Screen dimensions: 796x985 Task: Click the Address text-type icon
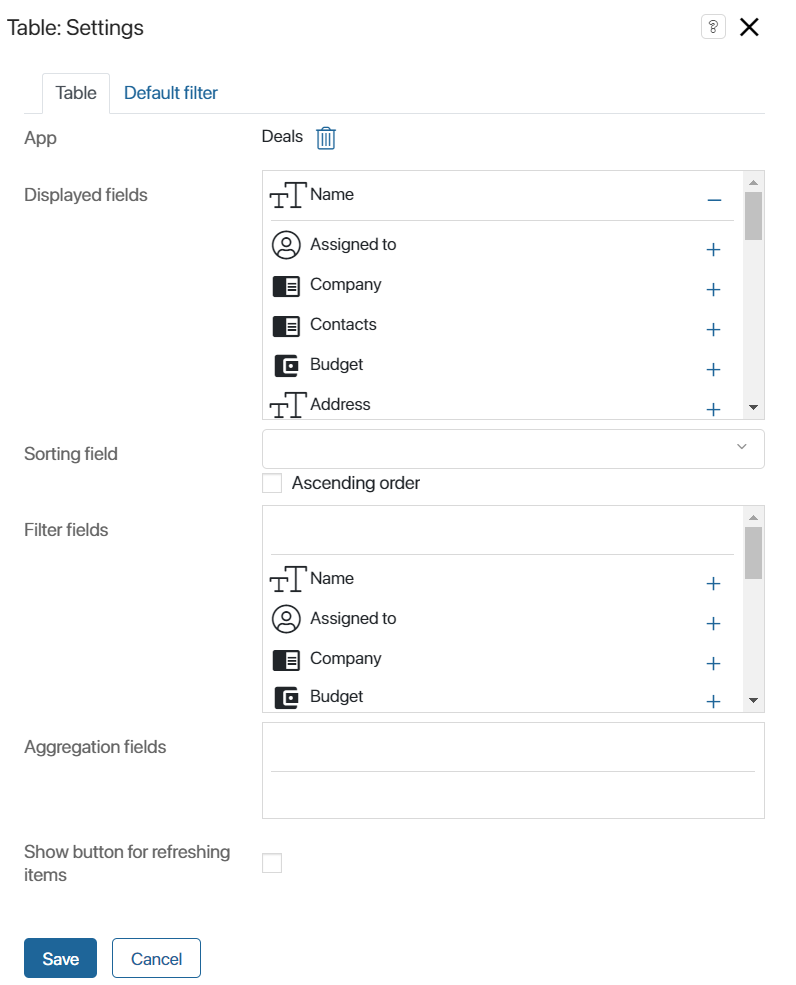[x=288, y=405]
